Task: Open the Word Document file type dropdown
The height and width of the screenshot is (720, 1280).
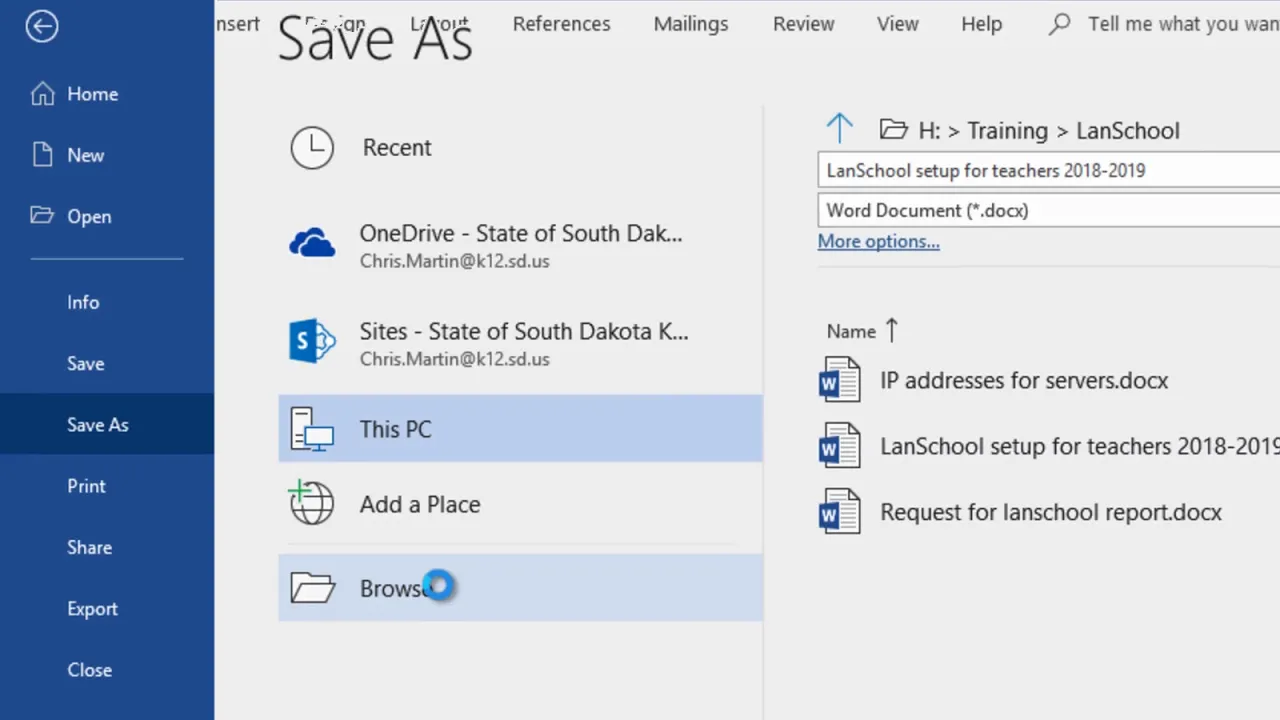Action: point(1049,210)
